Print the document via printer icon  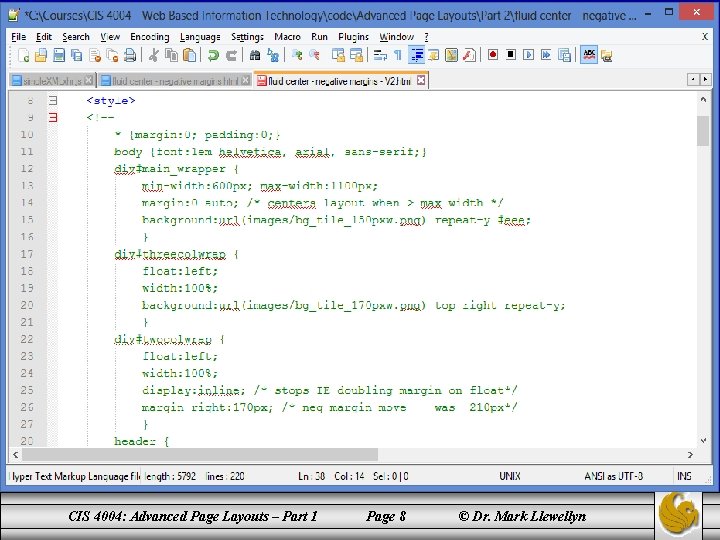point(130,56)
